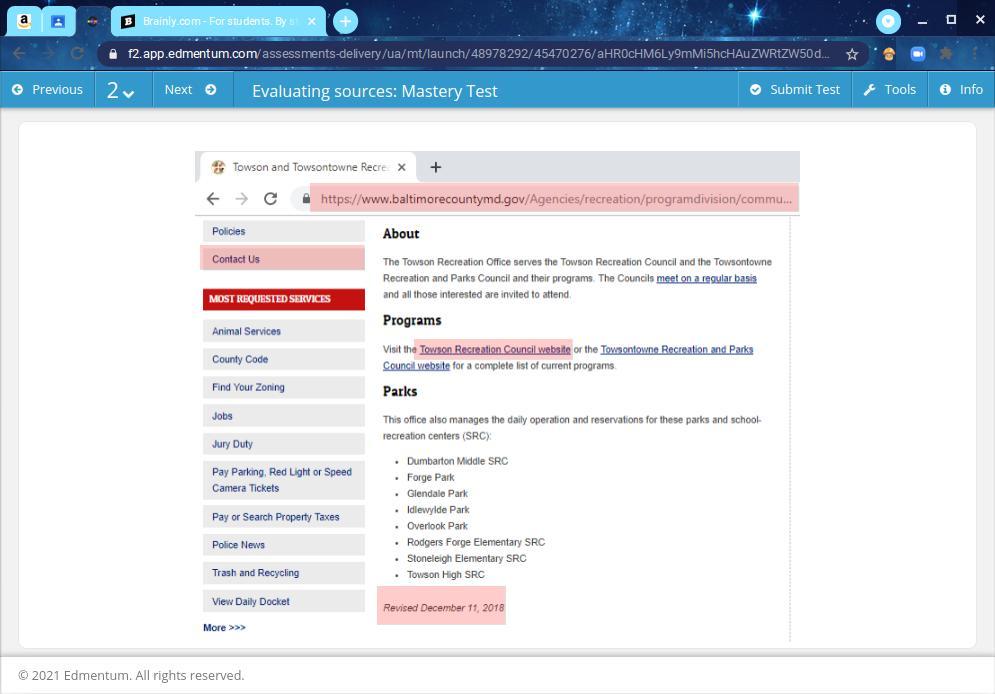Viewport: 995px width, 694px height.
Task: Click the Programs heading
Action: [x=412, y=320]
